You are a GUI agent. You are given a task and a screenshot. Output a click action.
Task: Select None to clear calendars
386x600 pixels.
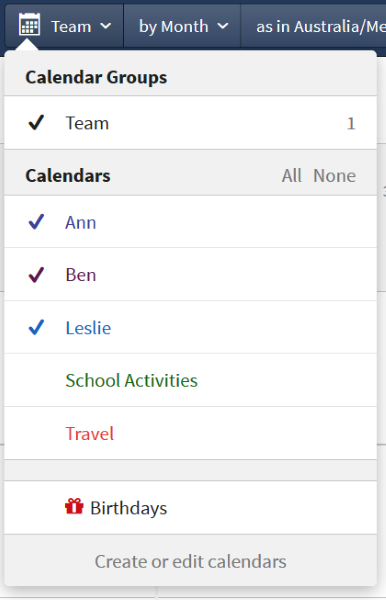point(334,176)
